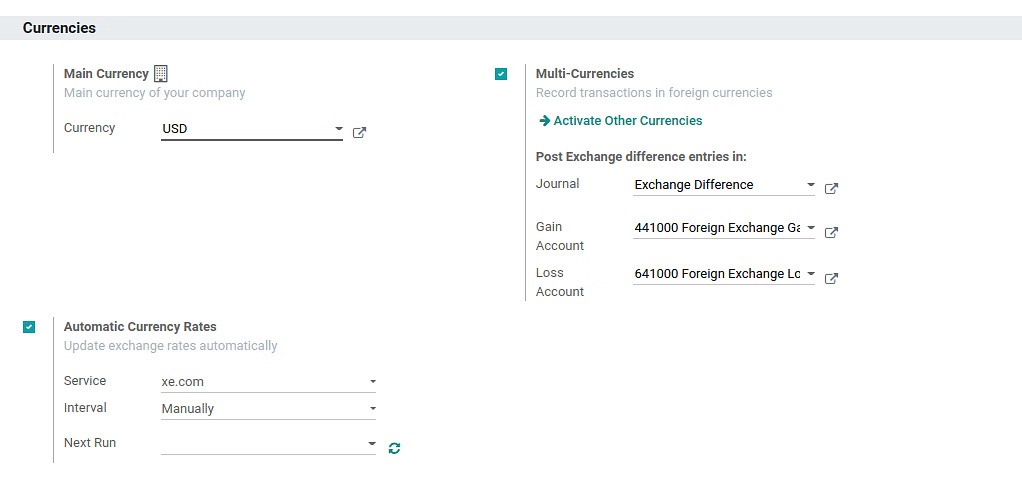
Task: Open external link for Gain Account
Action: (x=831, y=232)
